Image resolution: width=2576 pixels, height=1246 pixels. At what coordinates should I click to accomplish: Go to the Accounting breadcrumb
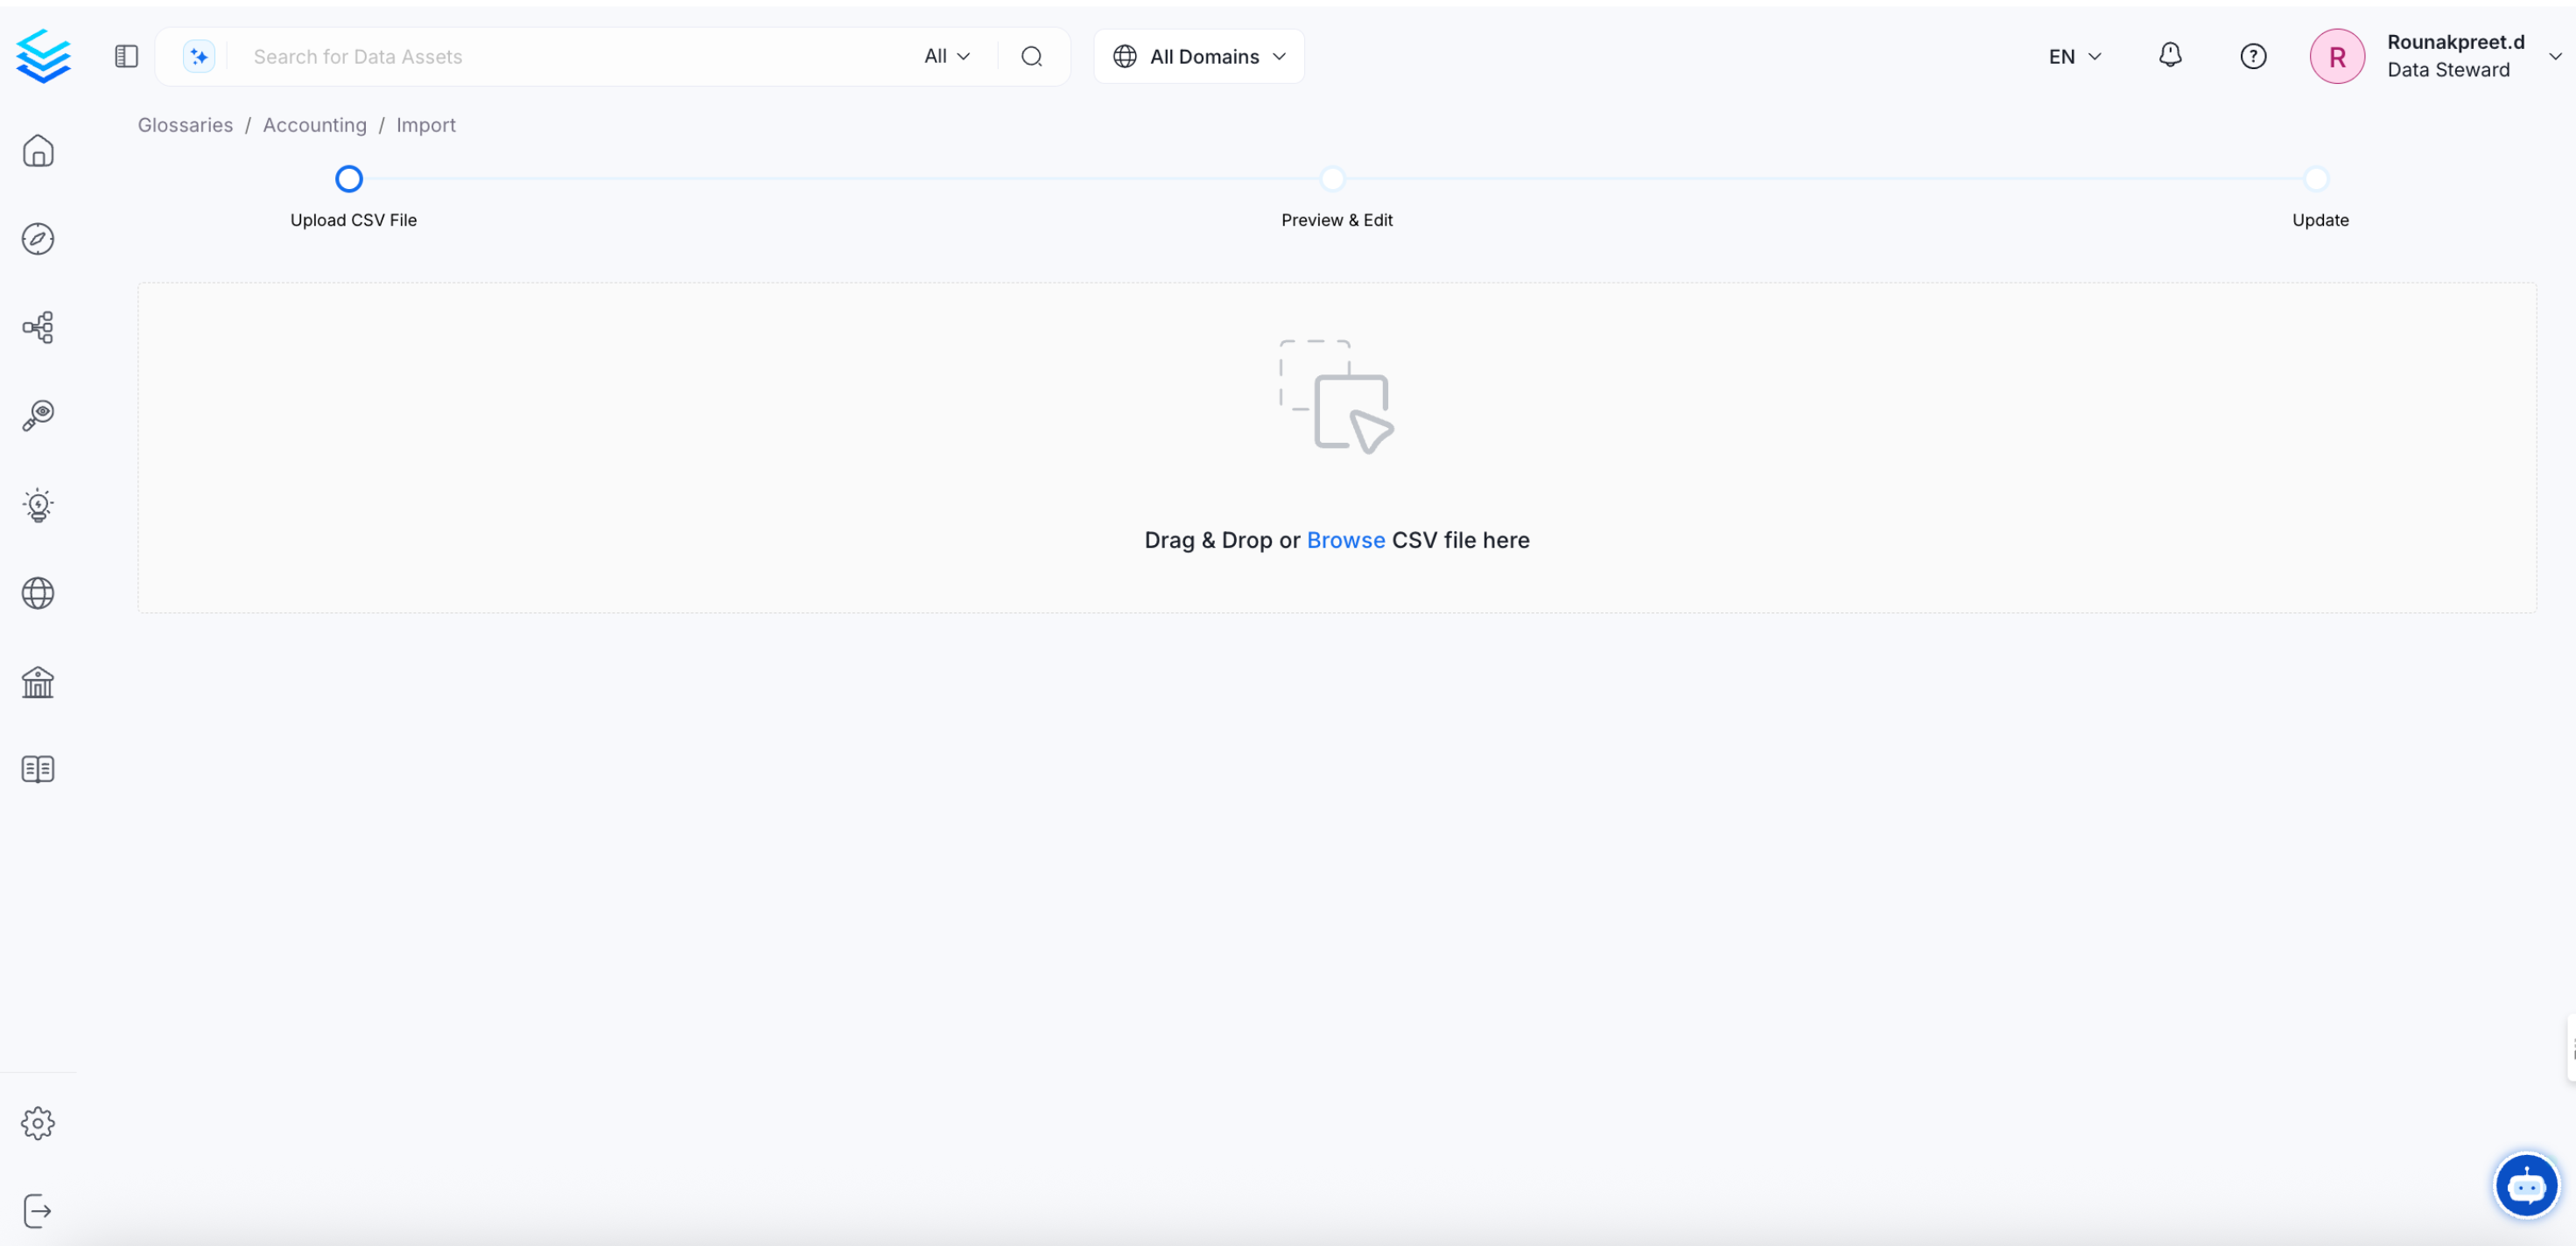tap(314, 125)
